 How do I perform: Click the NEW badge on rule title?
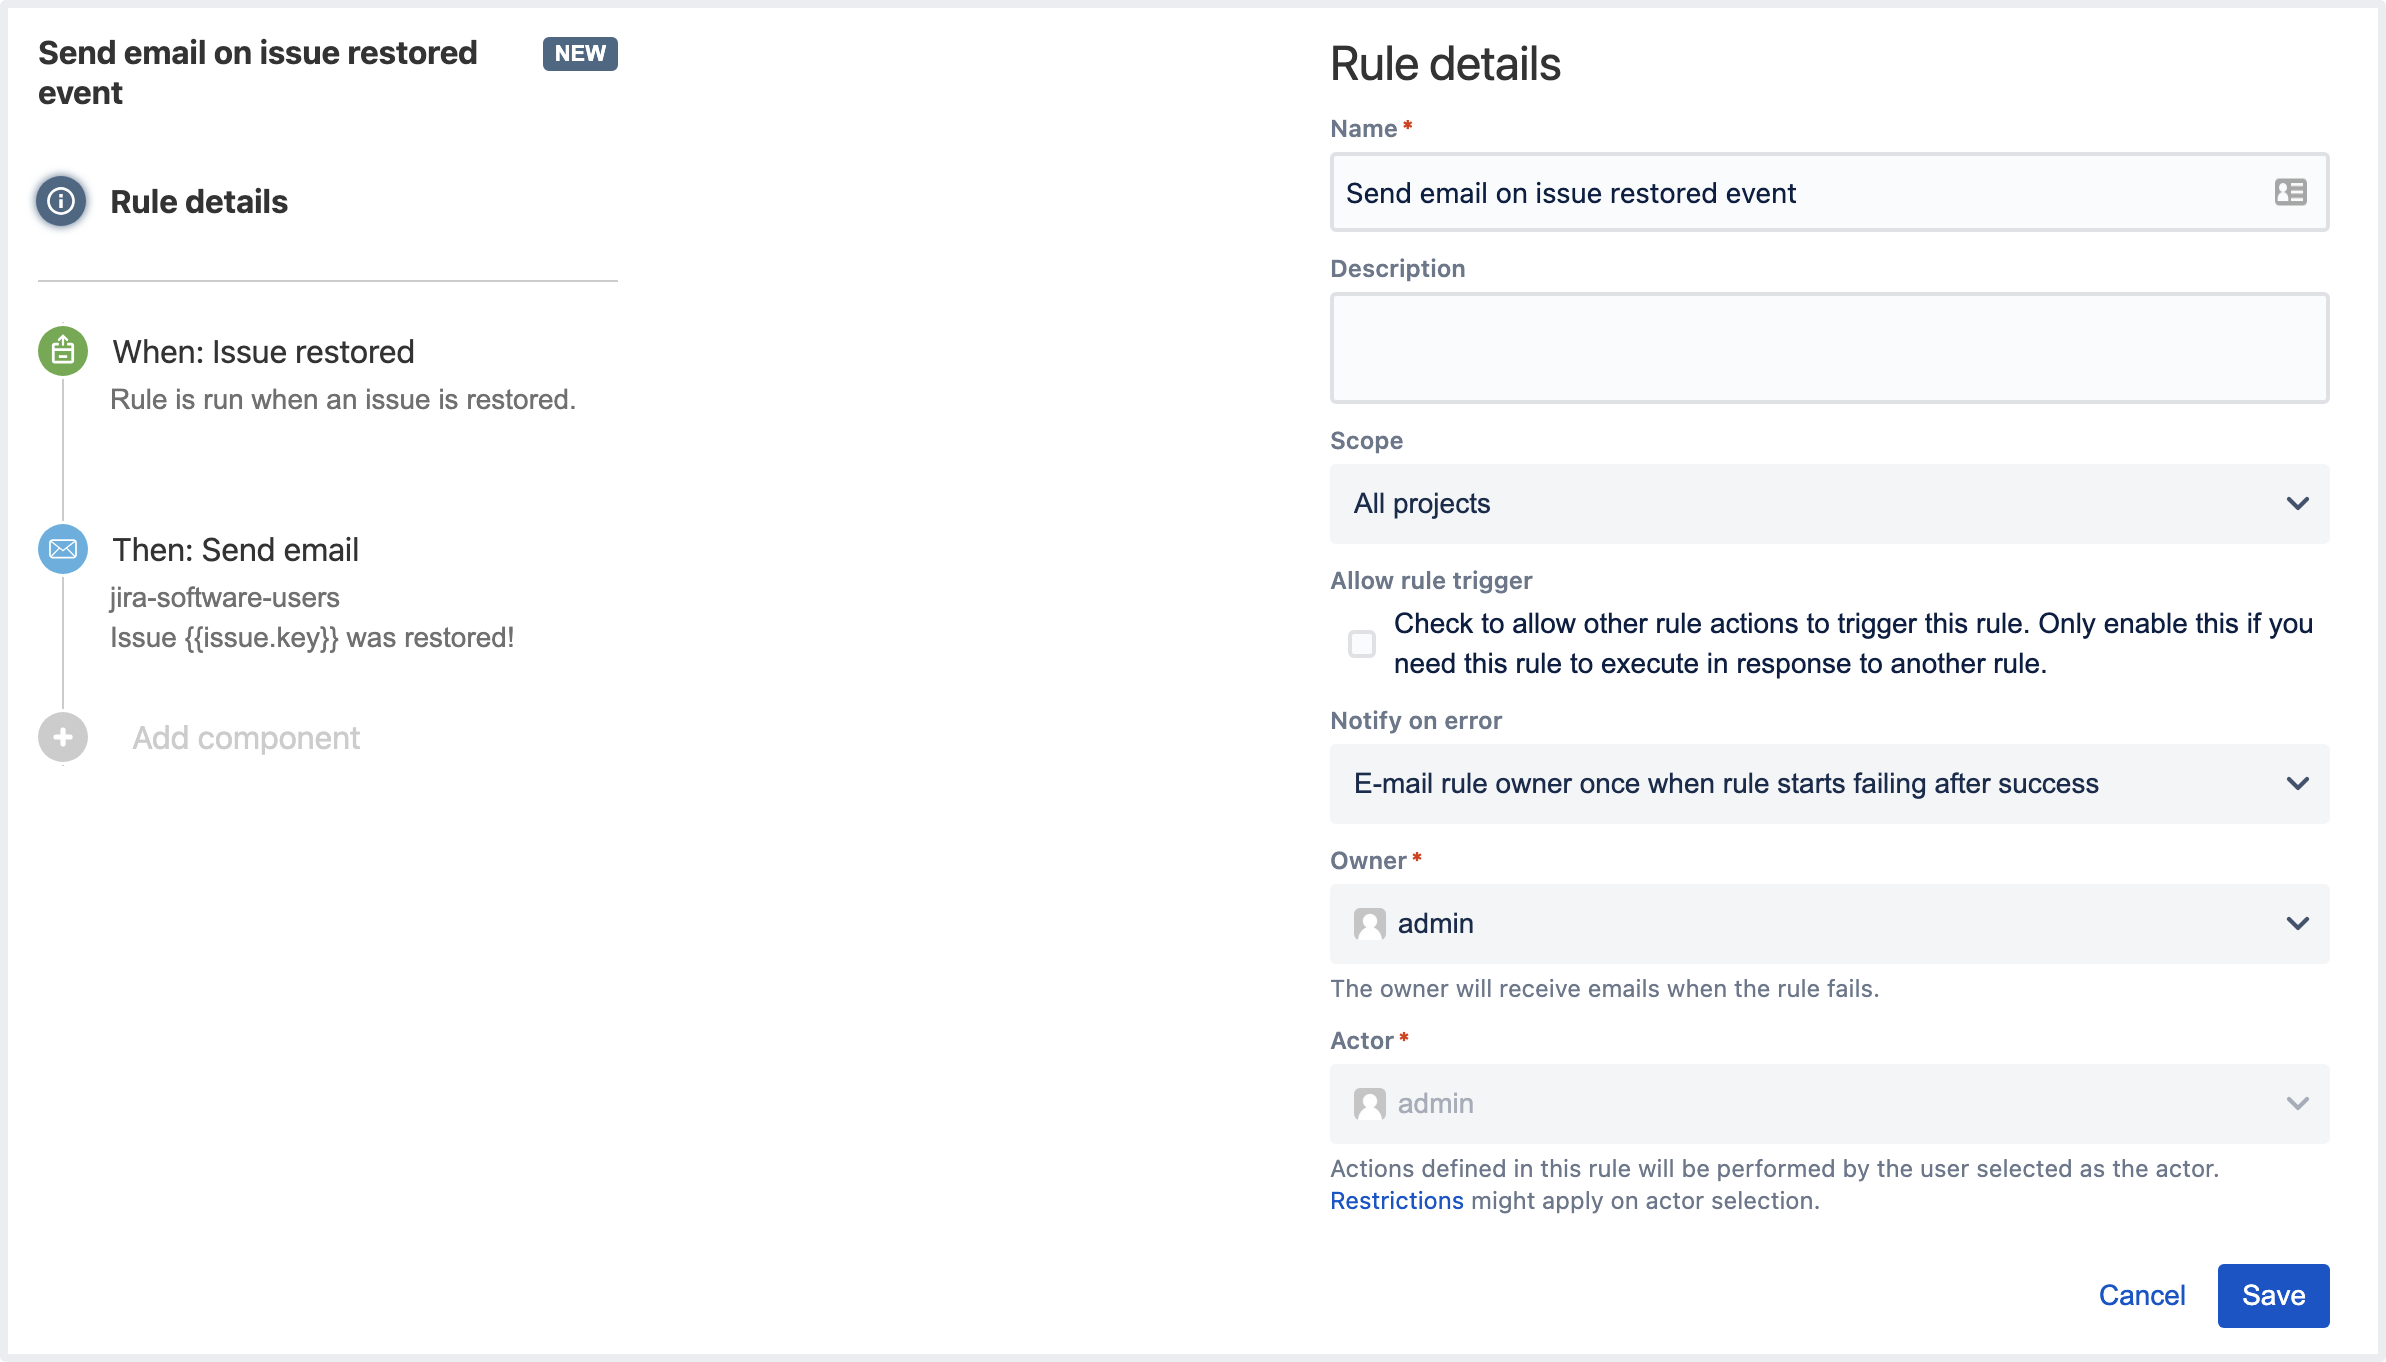coord(580,52)
